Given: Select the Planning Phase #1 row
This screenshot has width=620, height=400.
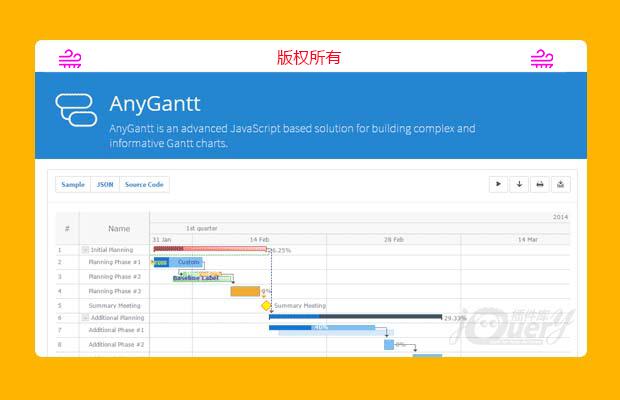Looking at the screenshot, I should [x=114, y=262].
